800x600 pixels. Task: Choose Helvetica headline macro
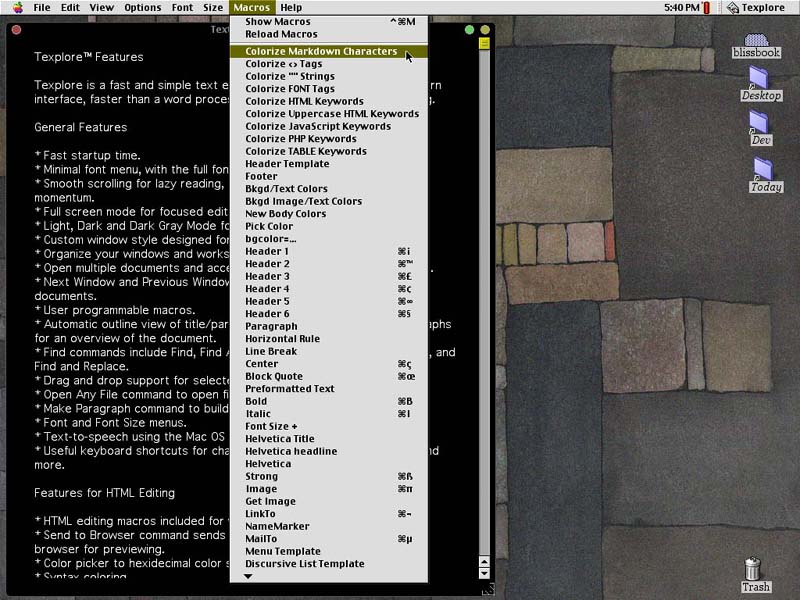[329, 451]
